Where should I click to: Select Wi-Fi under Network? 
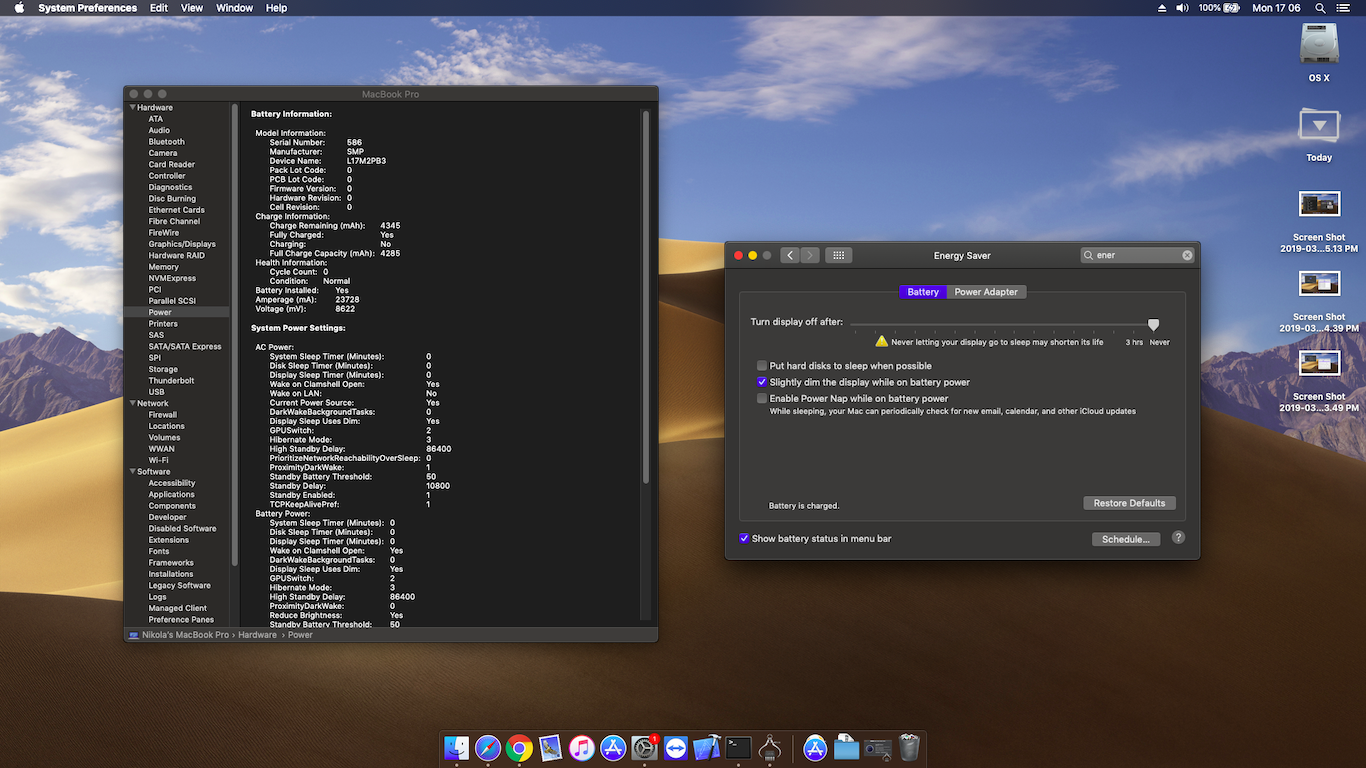click(158, 460)
